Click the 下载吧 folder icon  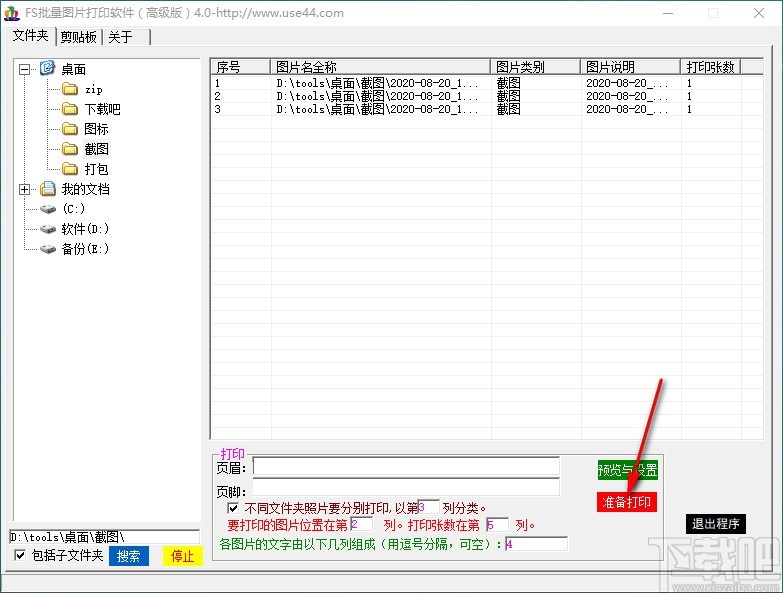(70, 109)
